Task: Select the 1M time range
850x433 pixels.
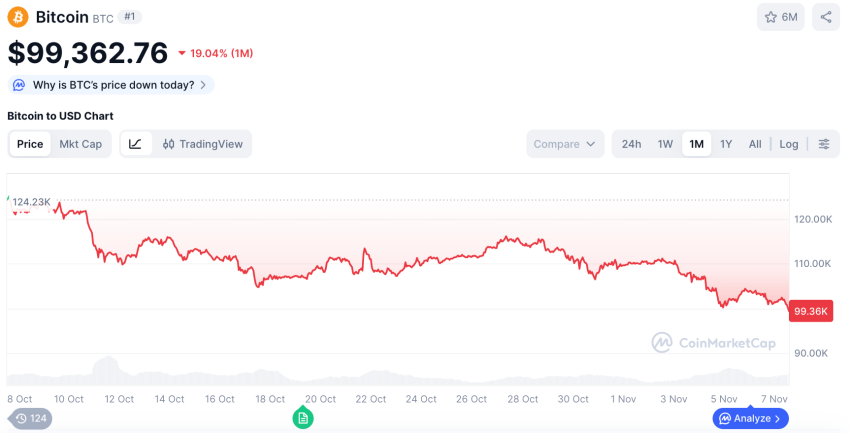Action: point(697,144)
